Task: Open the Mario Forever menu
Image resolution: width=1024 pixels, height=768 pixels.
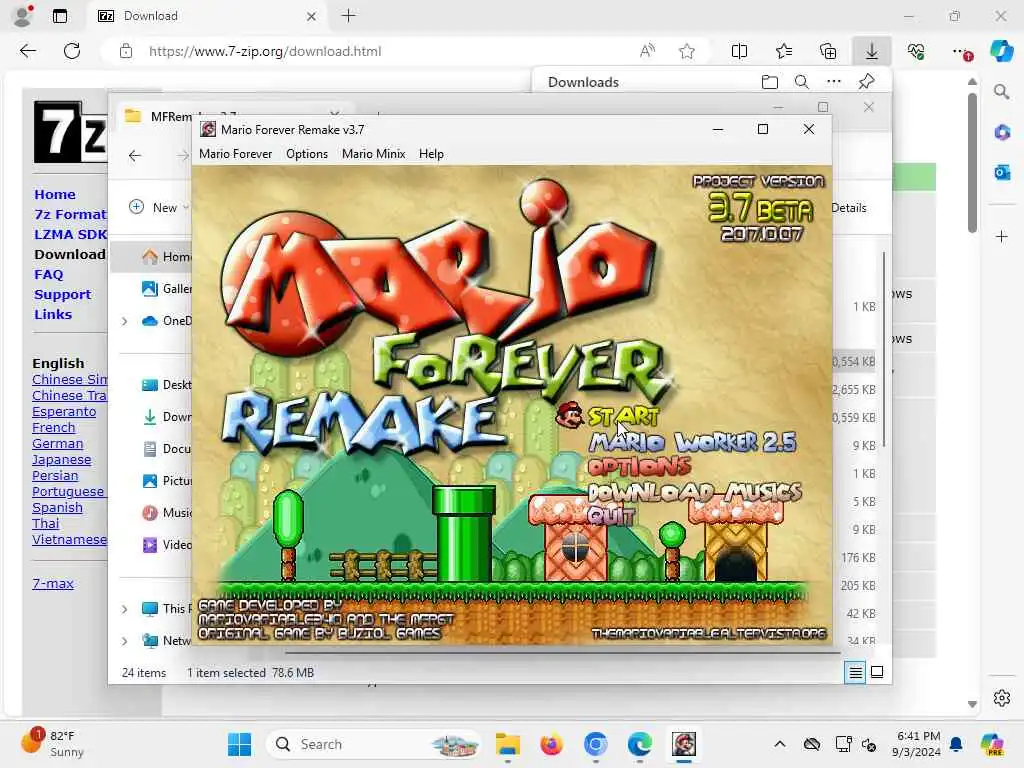Action: pyautogui.click(x=235, y=153)
